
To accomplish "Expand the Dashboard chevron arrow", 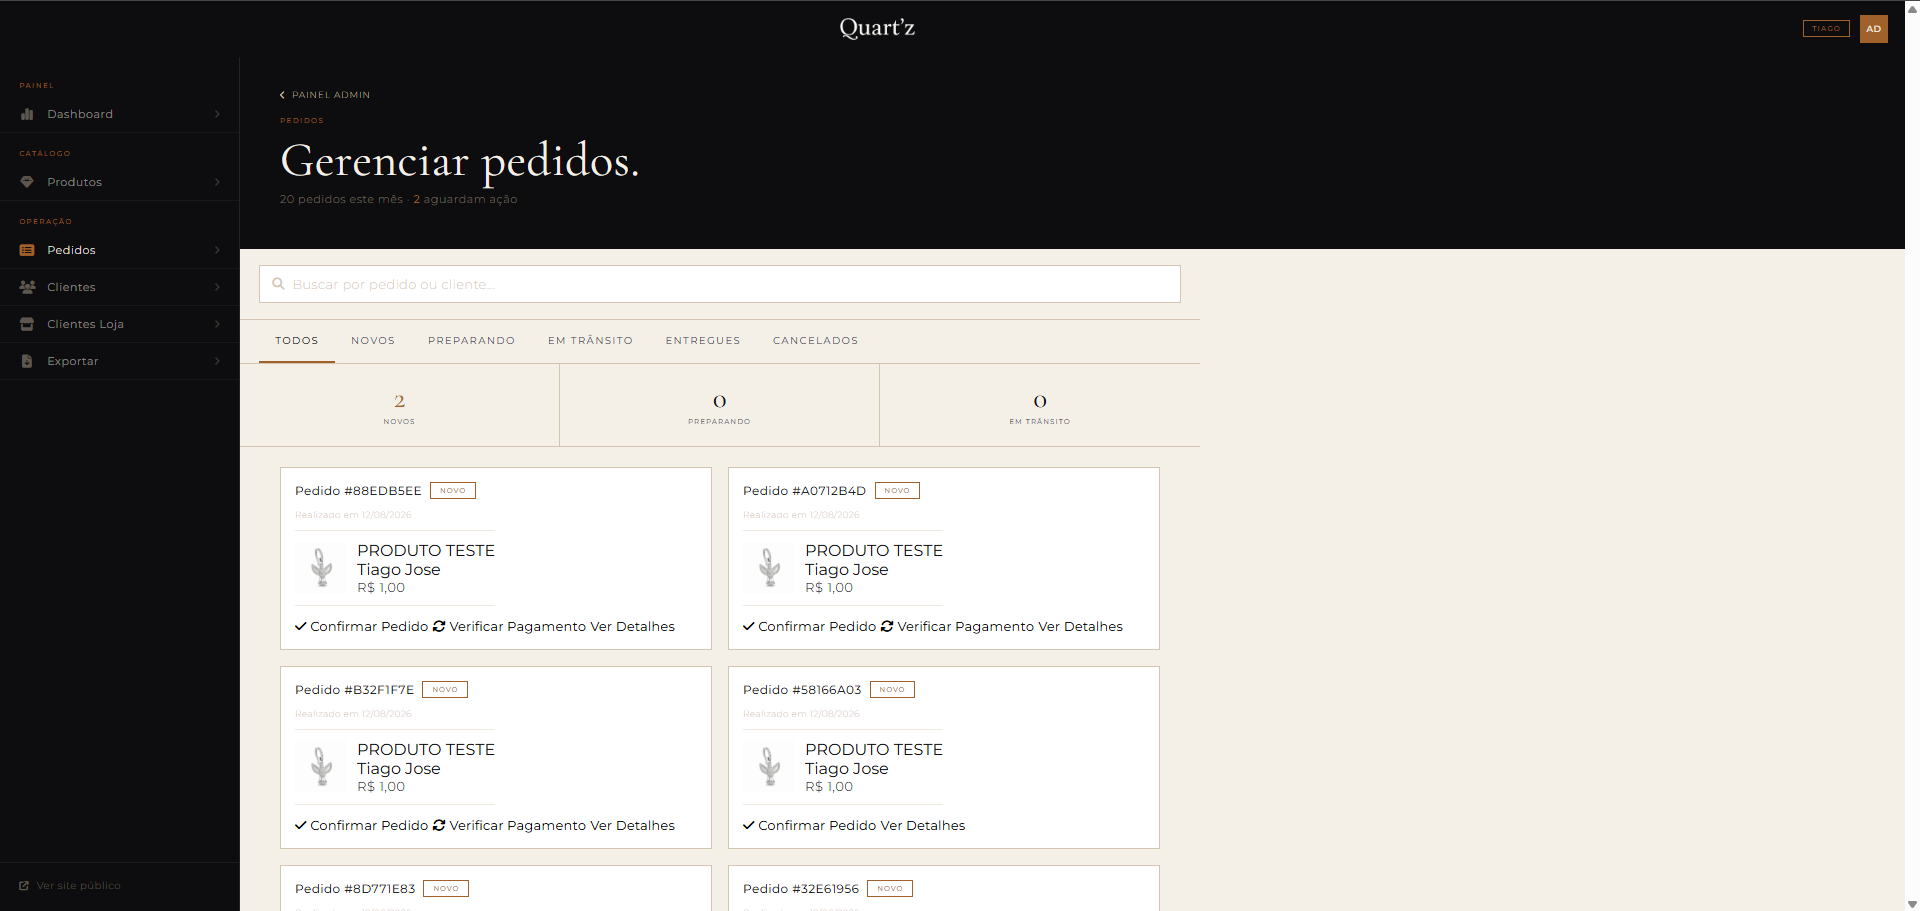I will click(217, 114).
